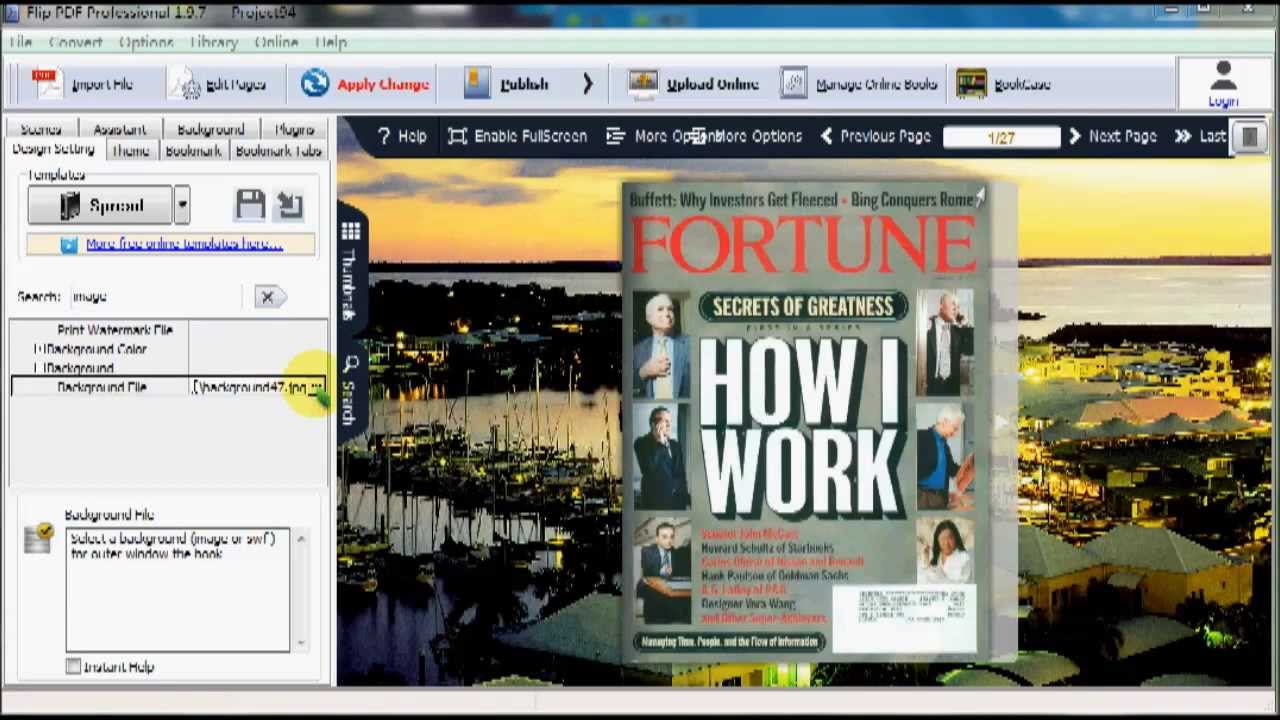Open Manage Online Books
Viewport: 1280px width, 720px height.
pos(860,84)
